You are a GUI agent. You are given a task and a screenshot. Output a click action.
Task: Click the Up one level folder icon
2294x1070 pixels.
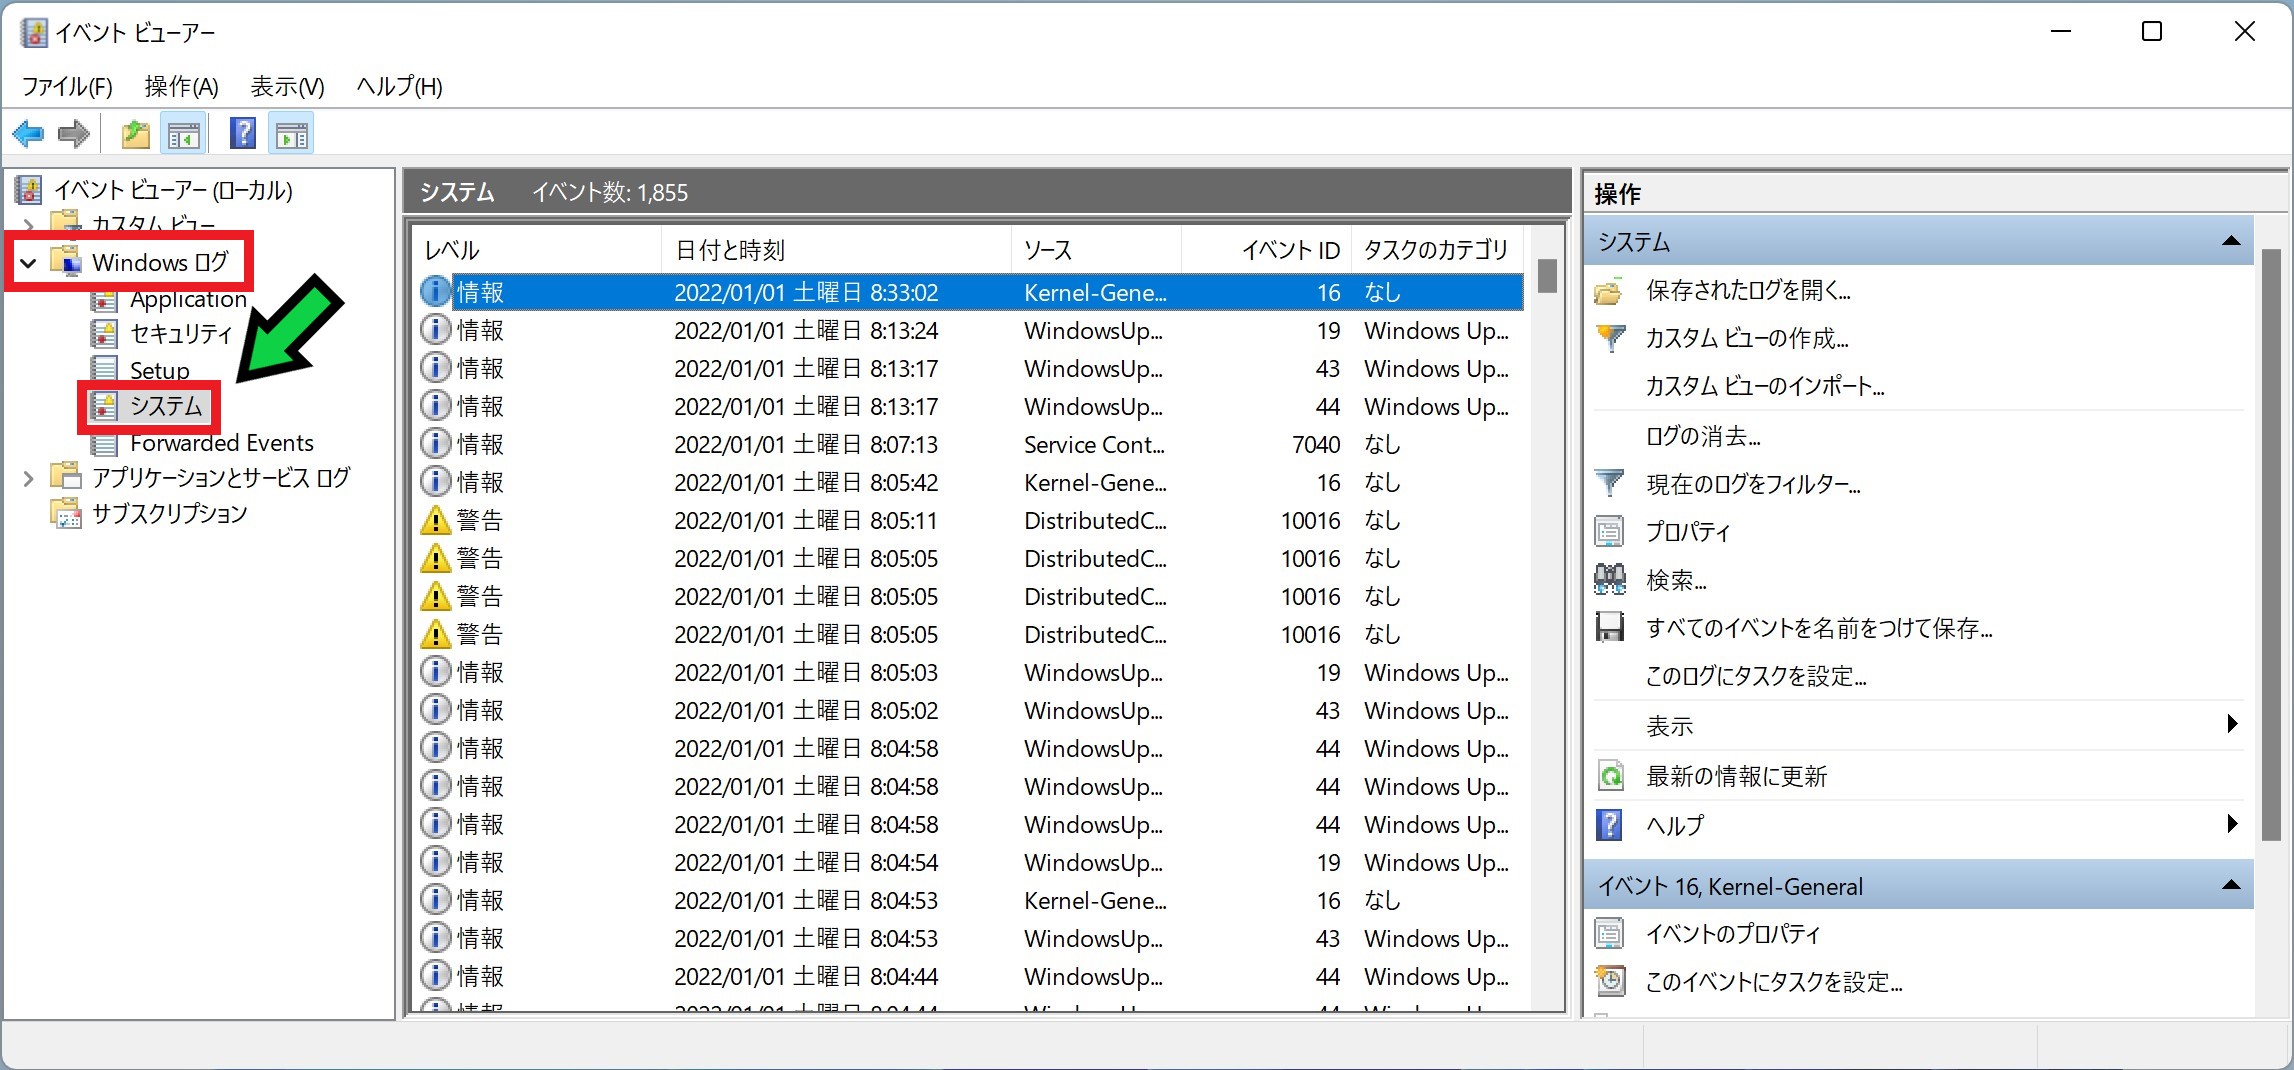click(x=135, y=134)
